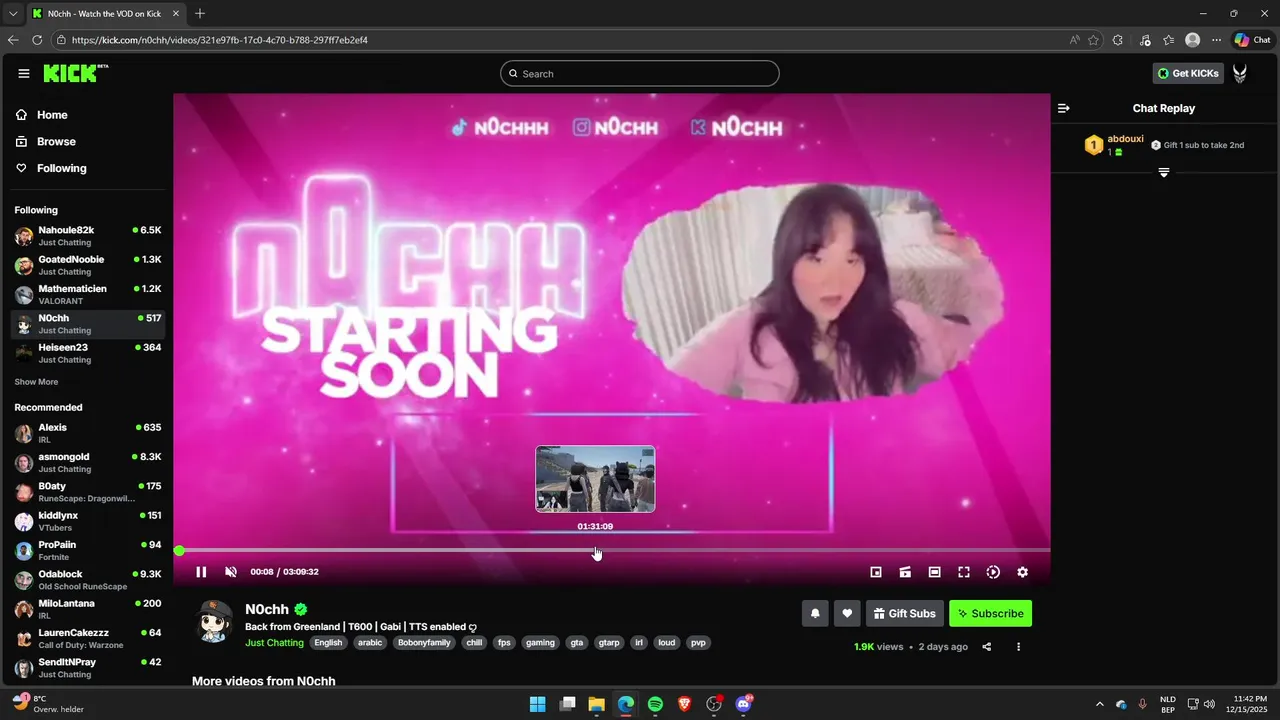Open ProPaiin Fortnite channel
1280x720 pixels.
(x=88, y=550)
